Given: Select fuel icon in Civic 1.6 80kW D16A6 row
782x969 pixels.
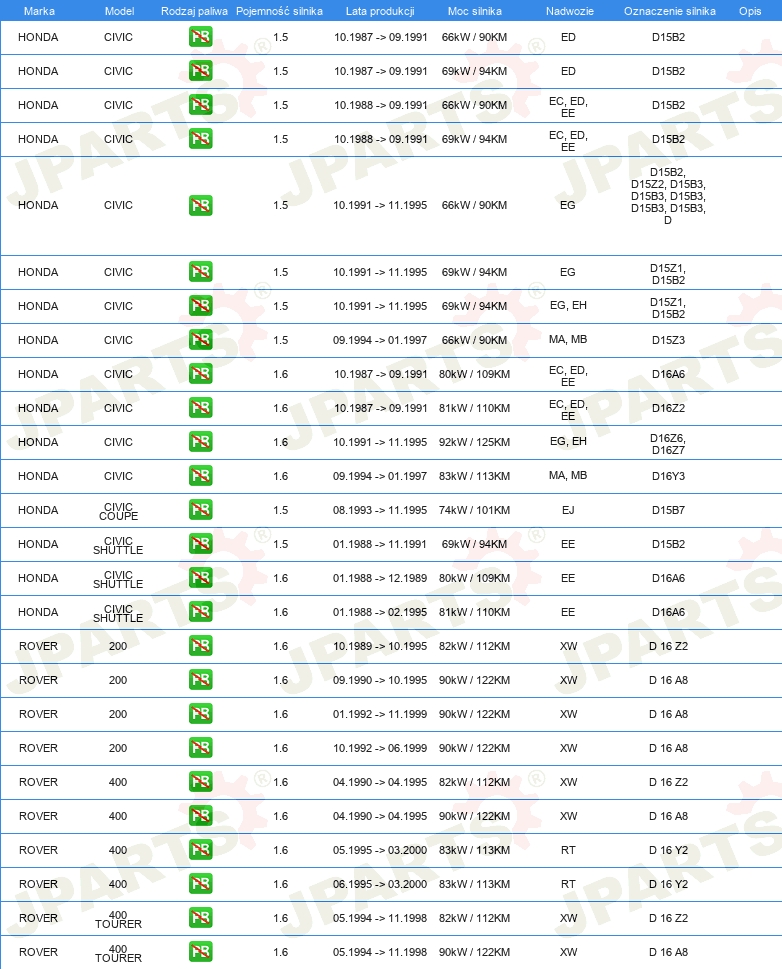Looking at the screenshot, I should 200,374.
